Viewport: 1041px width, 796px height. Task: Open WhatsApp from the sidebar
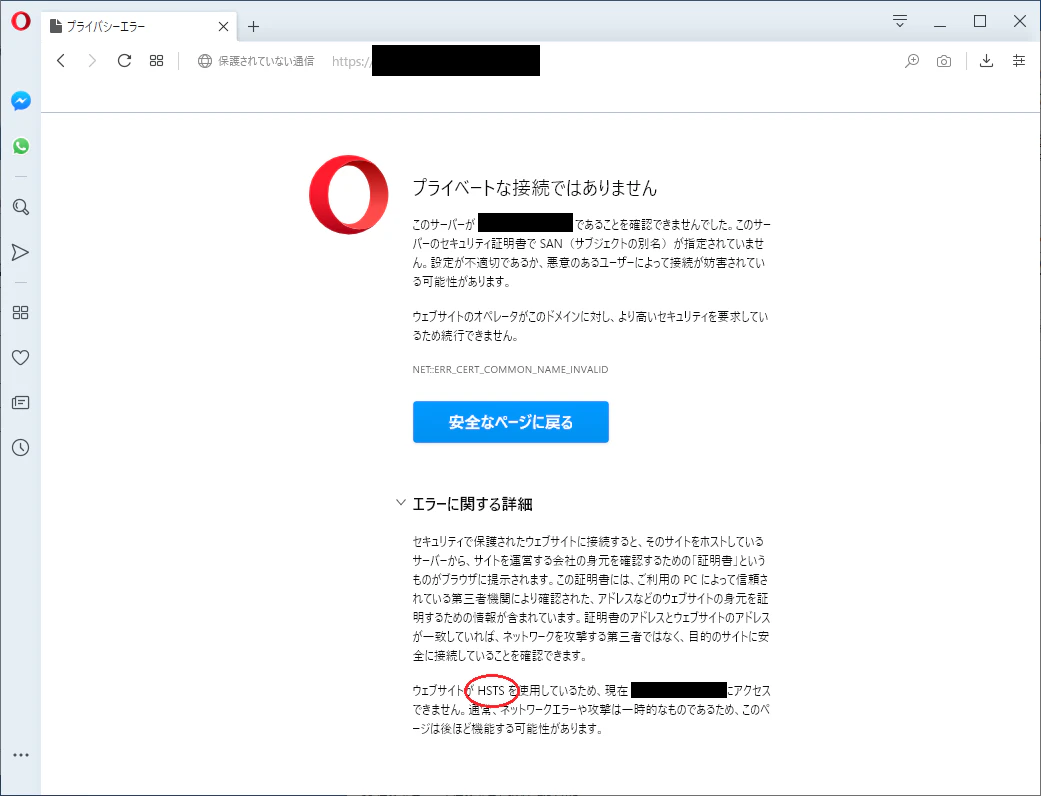[20, 146]
